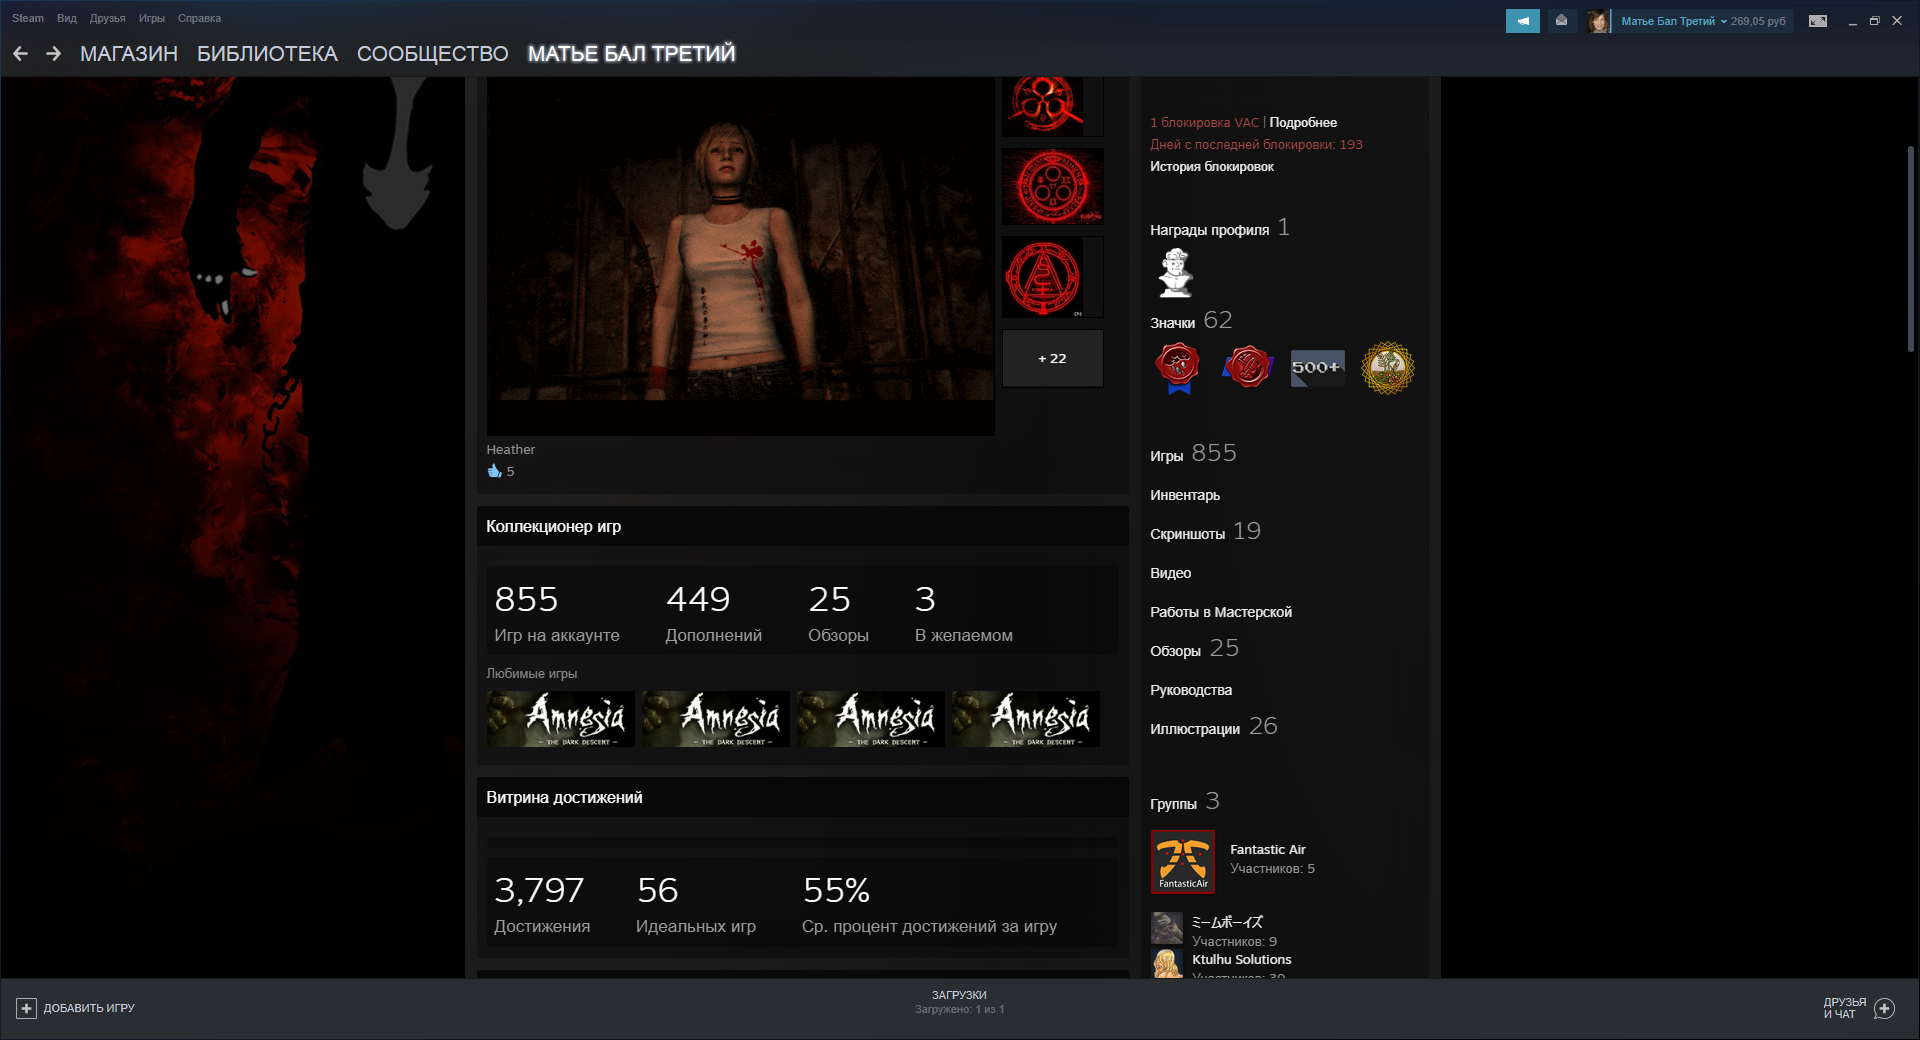
Task: Go back with the left arrow
Action: click(x=20, y=54)
